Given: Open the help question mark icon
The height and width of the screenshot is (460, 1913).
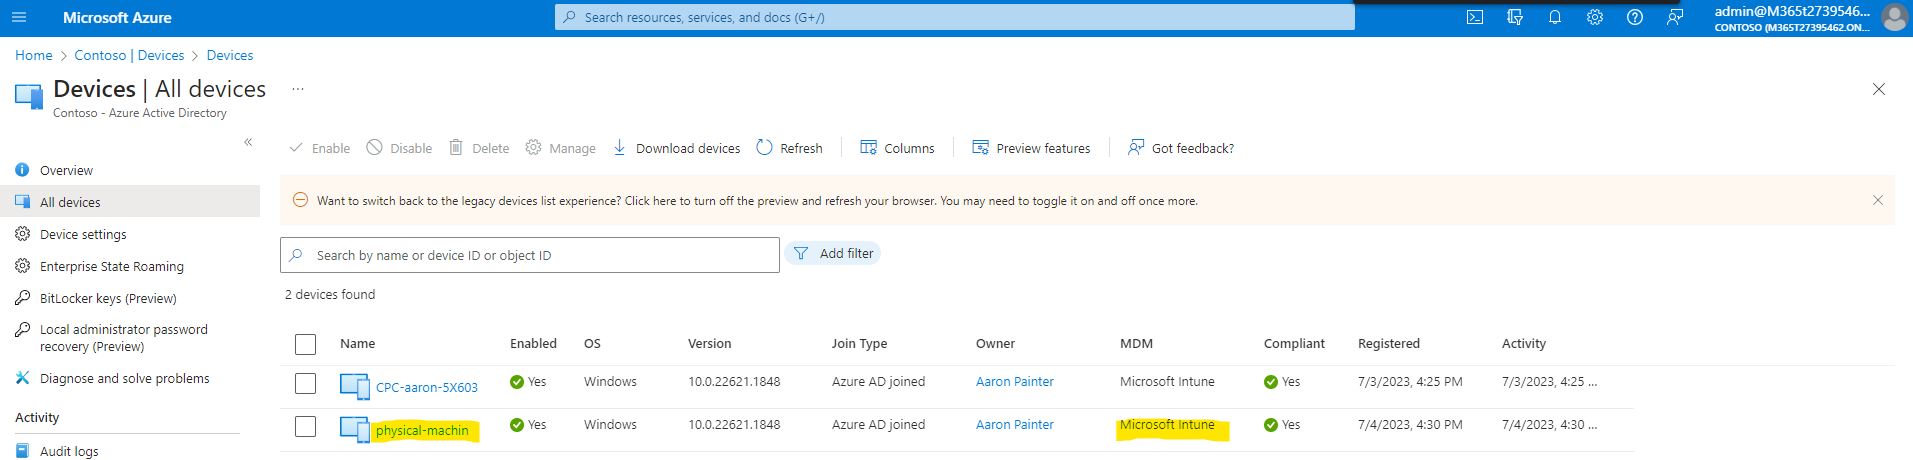Looking at the screenshot, I should (1635, 17).
